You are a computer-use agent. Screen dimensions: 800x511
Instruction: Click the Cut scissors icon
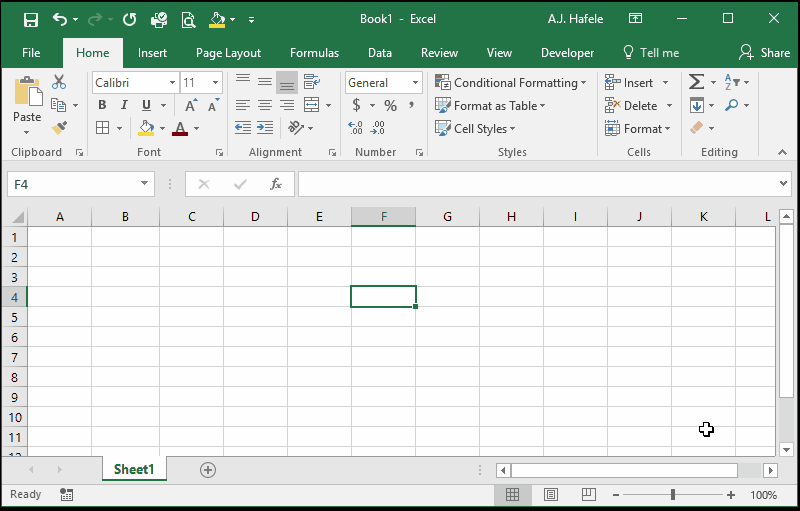(59, 82)
